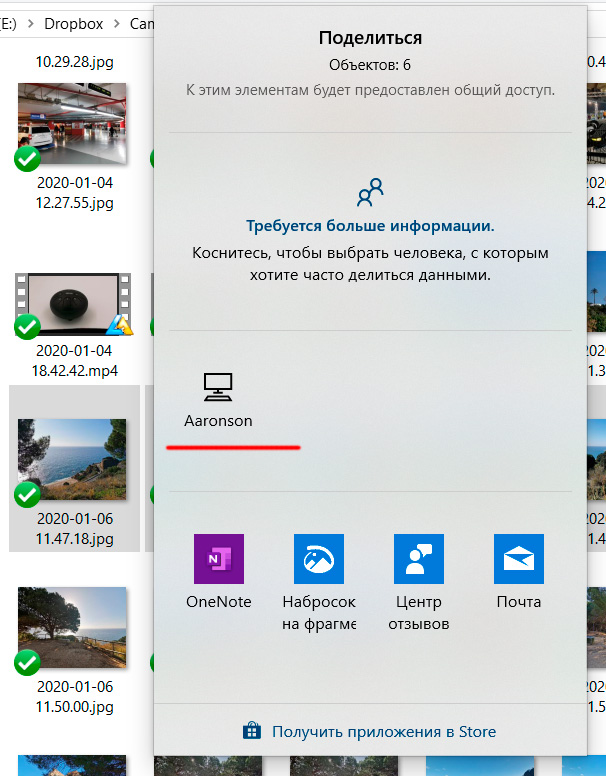The height and width of the screenshot is (776, 606).
Task: Choose the Aaronson nearby computer icon
Action: (x=218, y=385)
